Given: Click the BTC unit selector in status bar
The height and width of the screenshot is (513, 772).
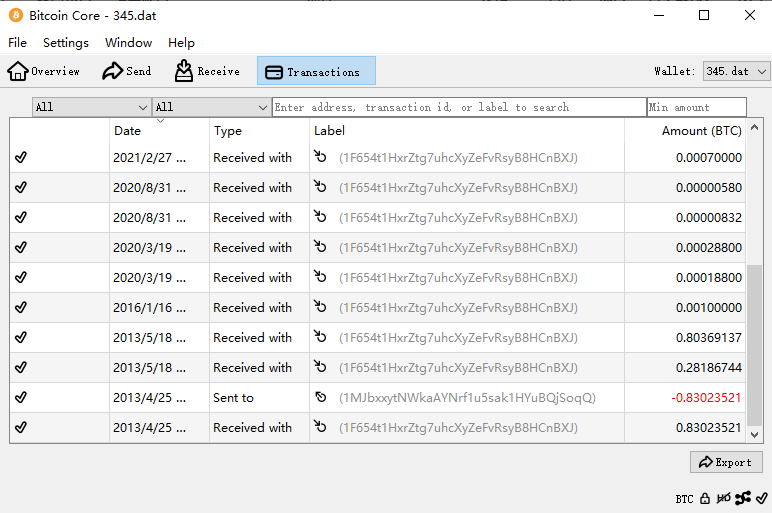Looking at the screenshot, I should click(684, 498).
